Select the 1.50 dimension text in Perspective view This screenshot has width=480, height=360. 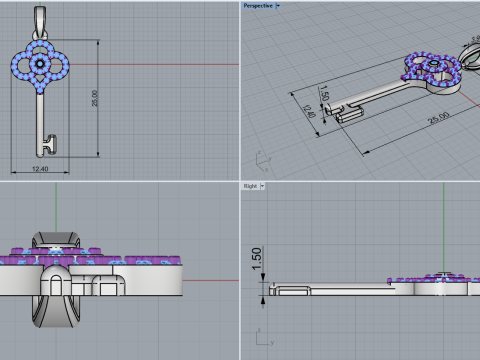tap(324, 93)
